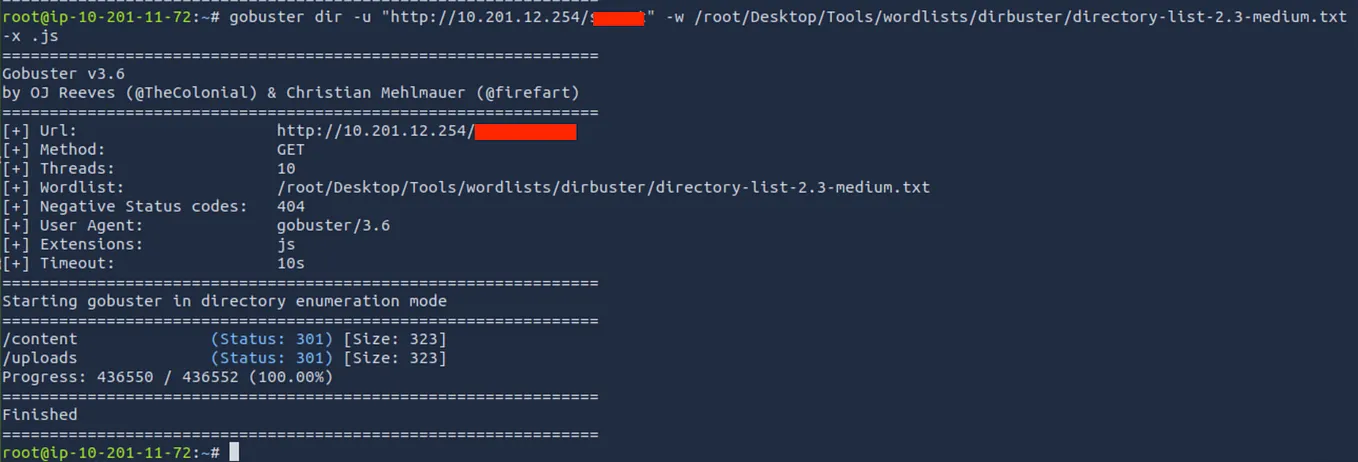Click the Timeout value 10s
Viewport: 1358px width, 462px height.
coord(291,264)
